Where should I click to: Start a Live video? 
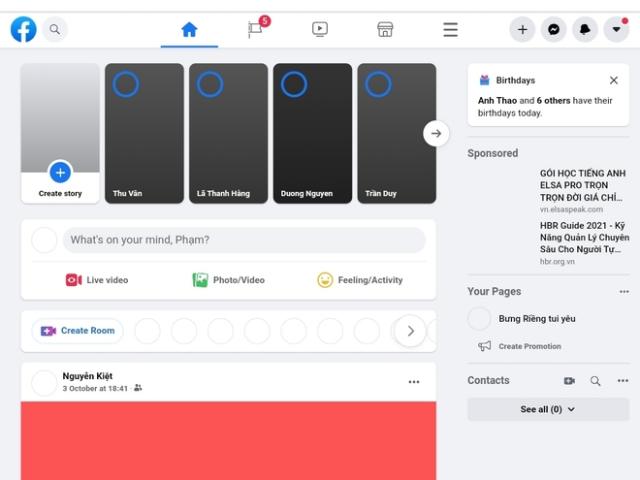coord(97,280)
